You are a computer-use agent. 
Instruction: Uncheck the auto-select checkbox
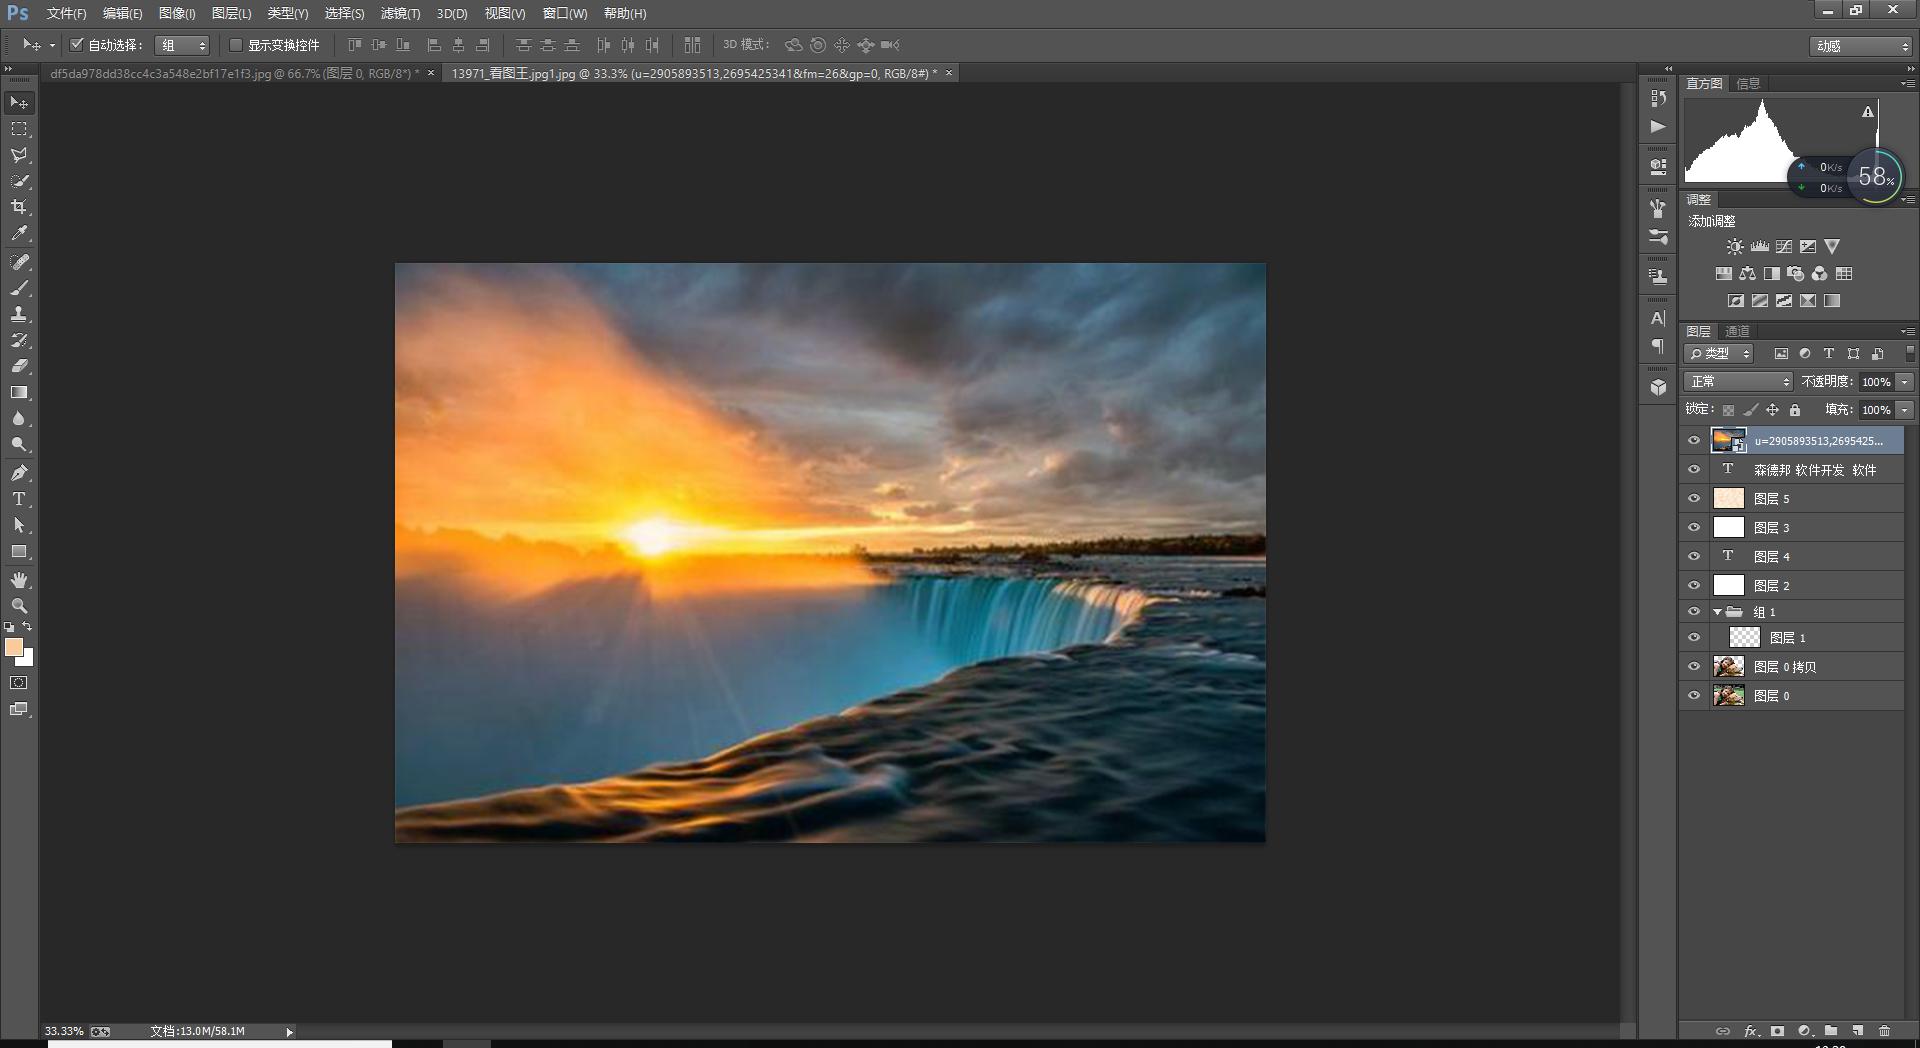76,45
